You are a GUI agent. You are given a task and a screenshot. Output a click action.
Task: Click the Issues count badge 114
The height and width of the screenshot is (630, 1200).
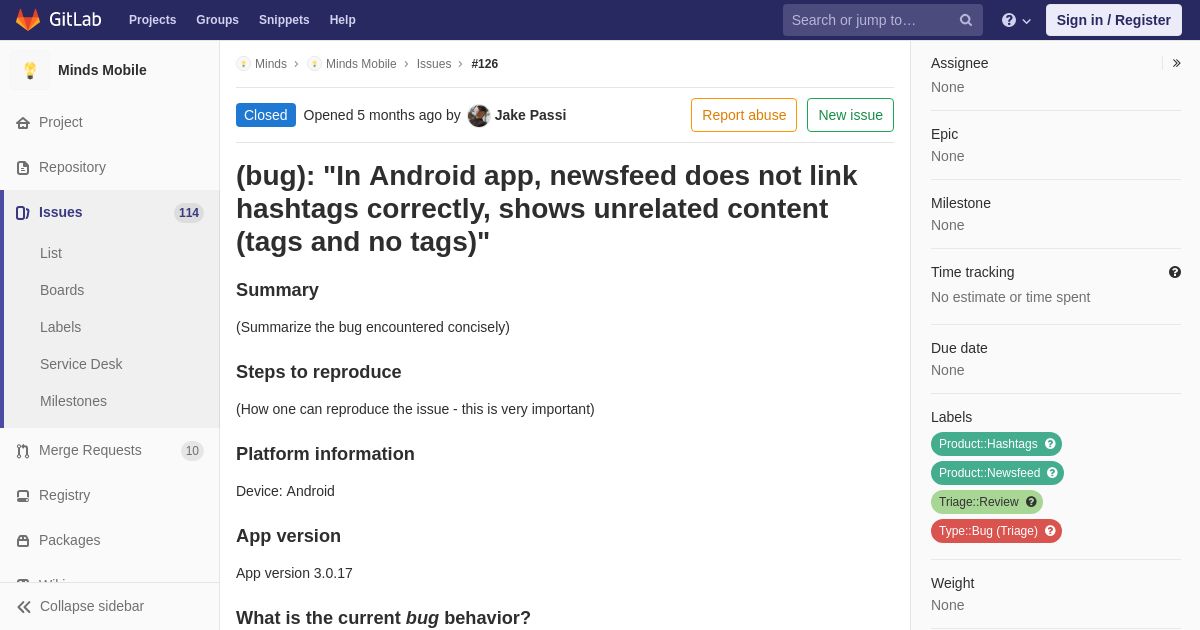click(189, 213)
